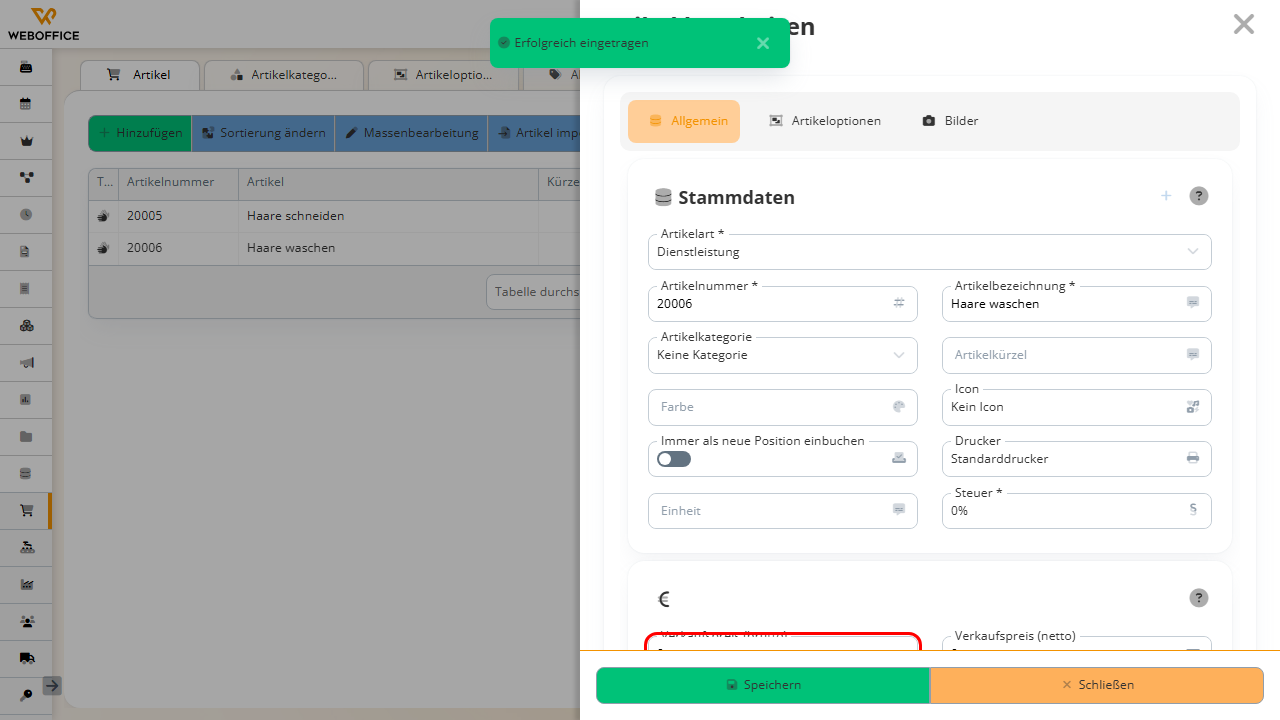
Task: Click the crown icon in left sidebar
Action: pyautogui.click(x=26, y=140)
